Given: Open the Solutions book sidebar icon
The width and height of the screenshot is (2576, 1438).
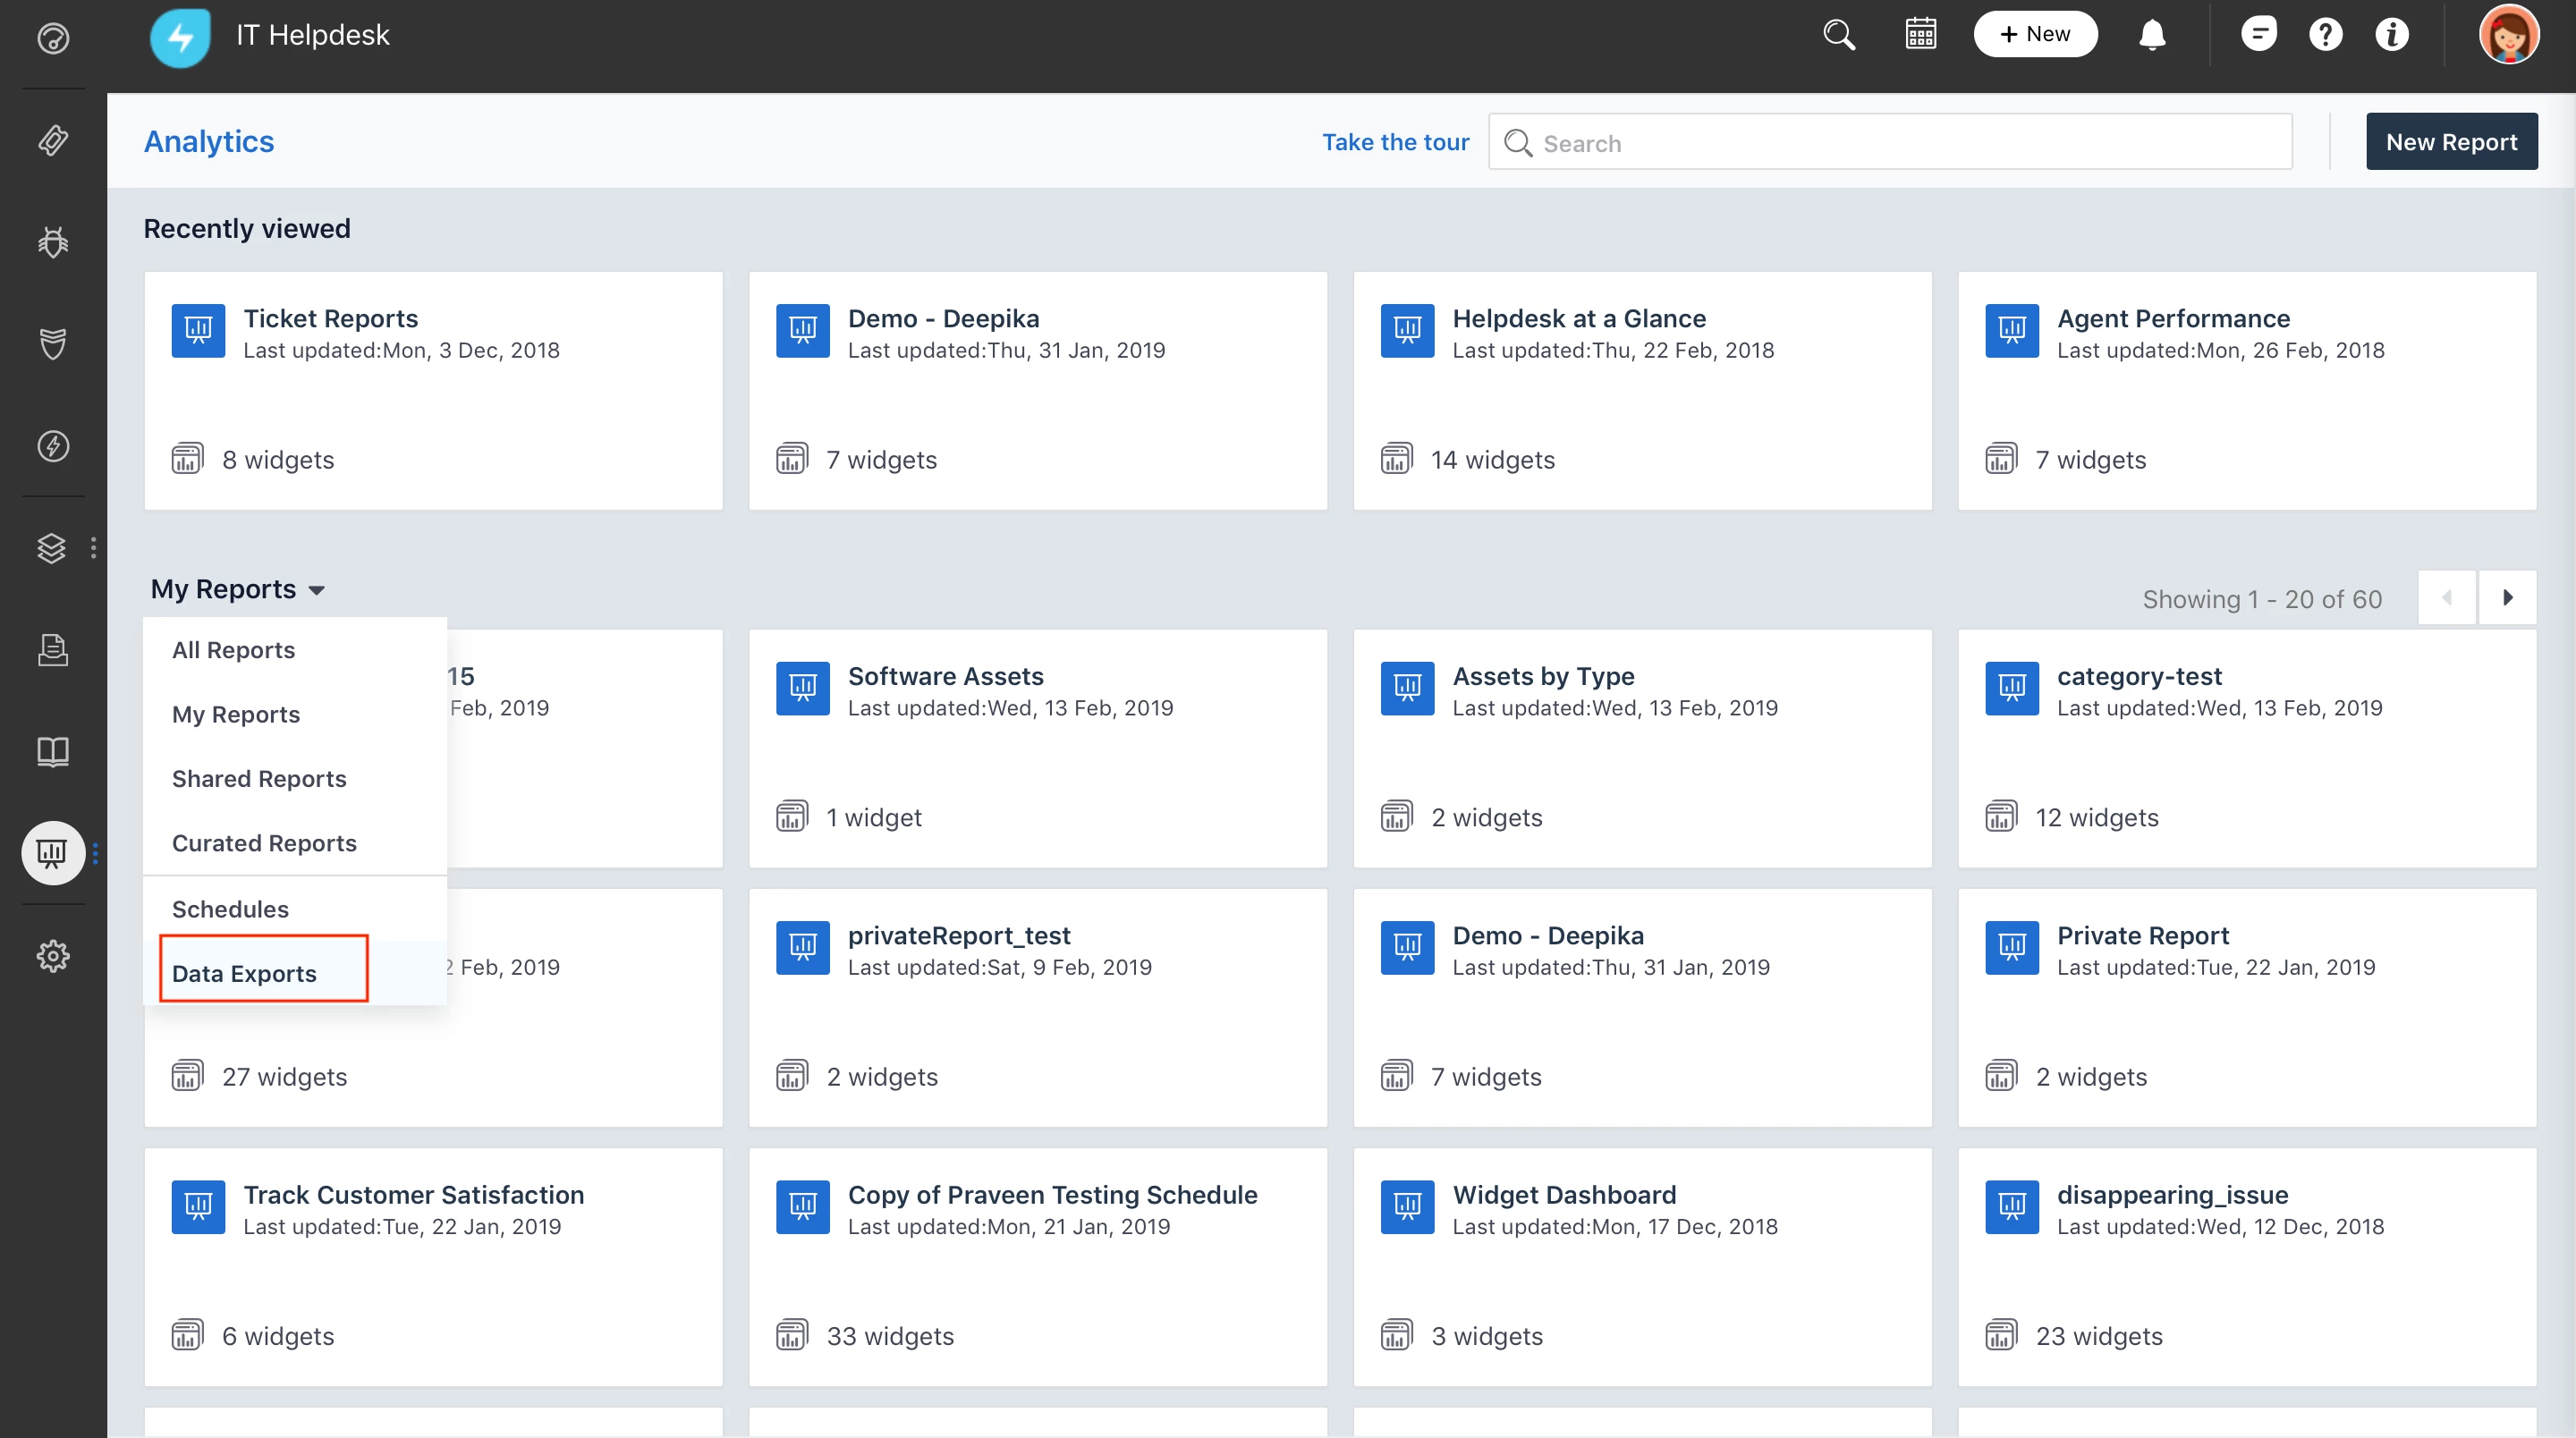Looking at the screenshot, I should point(53,751).
